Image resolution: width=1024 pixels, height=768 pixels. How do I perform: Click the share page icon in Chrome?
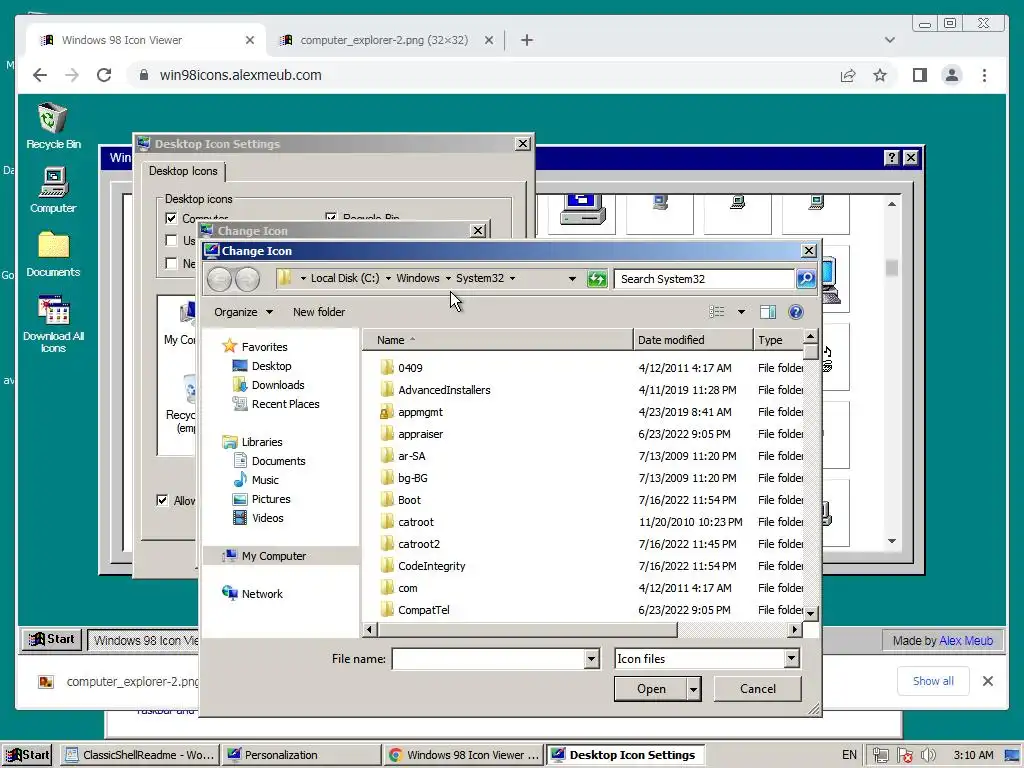[x=848, y=75]
